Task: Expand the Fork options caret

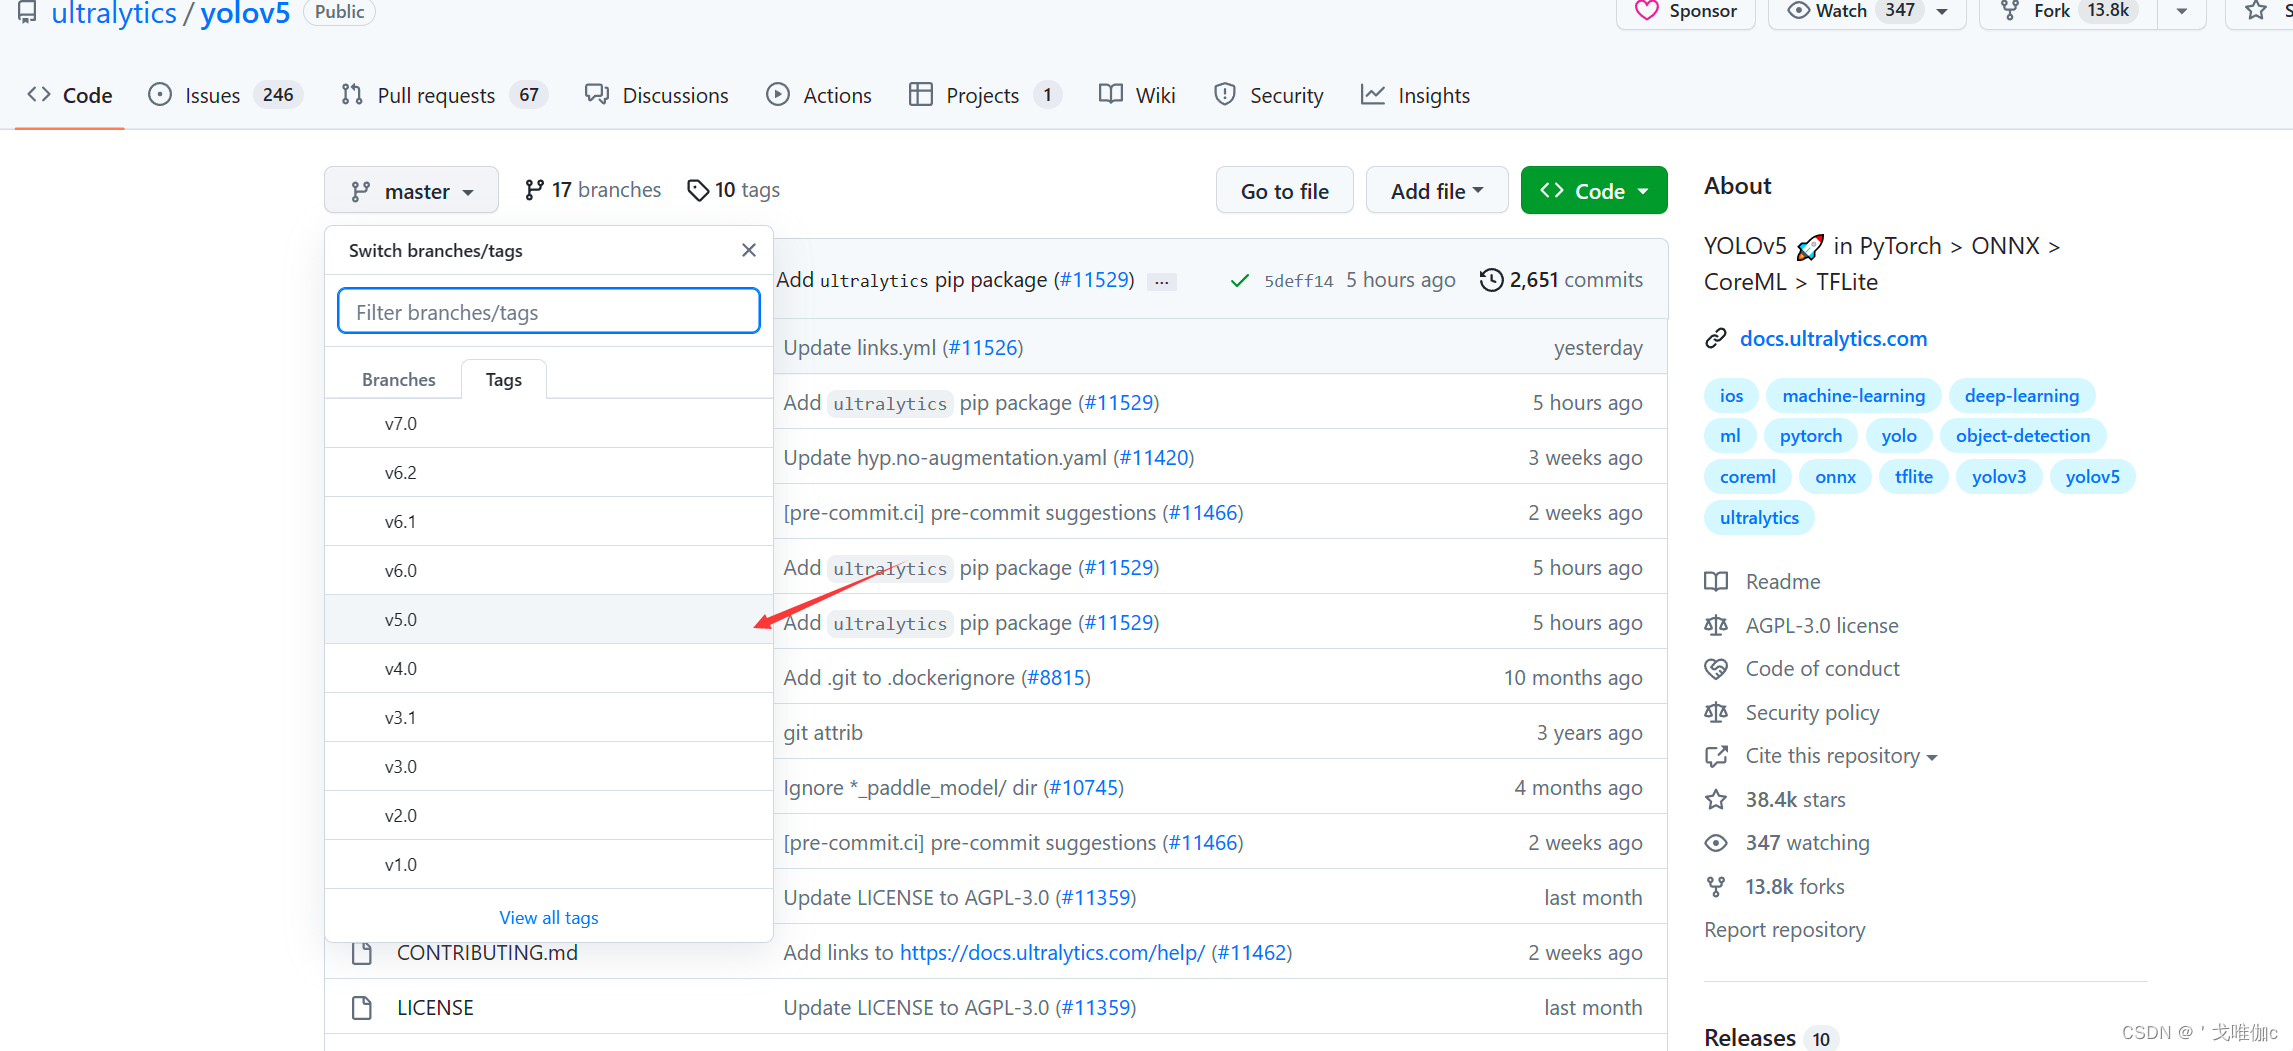Action: tap(2182, 12)
